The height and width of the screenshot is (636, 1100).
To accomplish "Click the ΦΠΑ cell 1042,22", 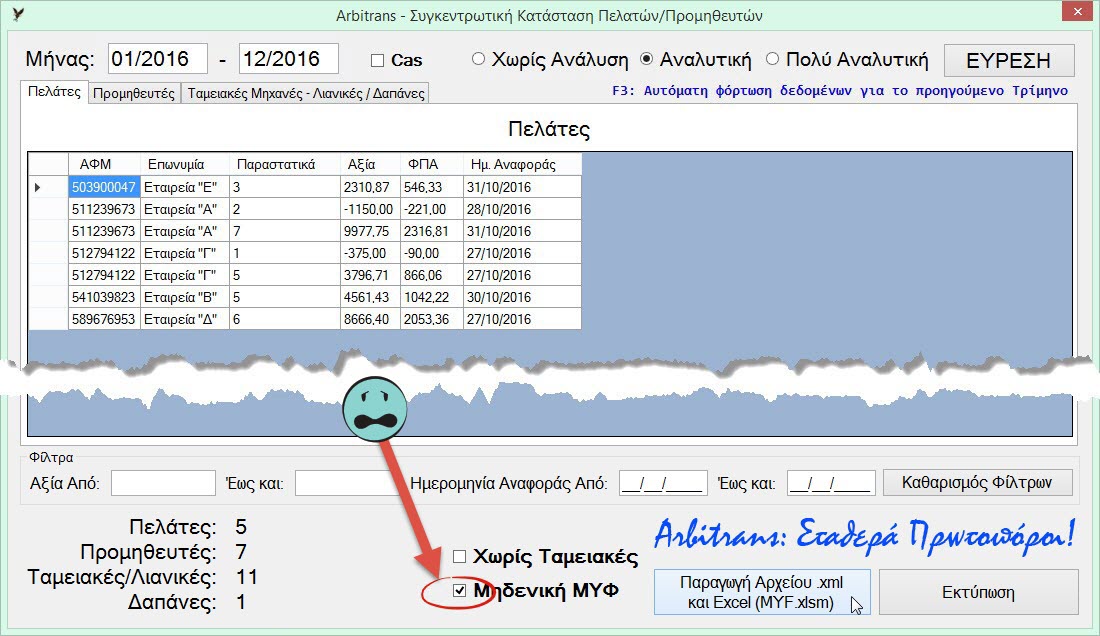I will 431,297.
